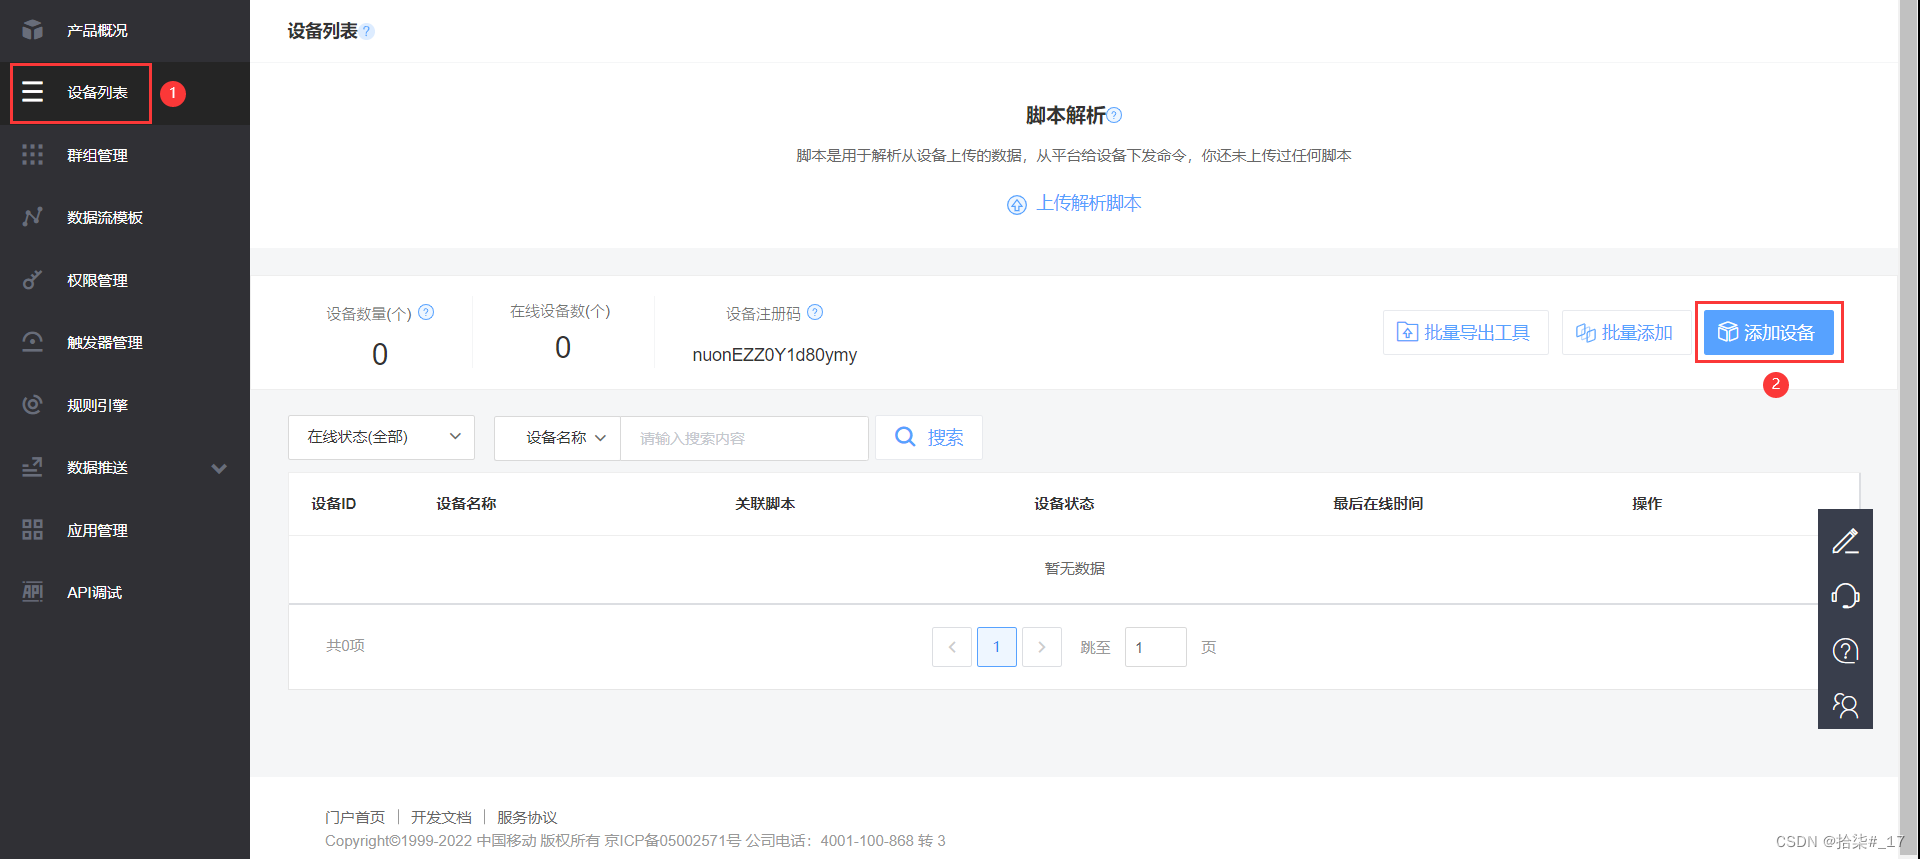Click the 数据推送 icon

[x=33, y=467]
